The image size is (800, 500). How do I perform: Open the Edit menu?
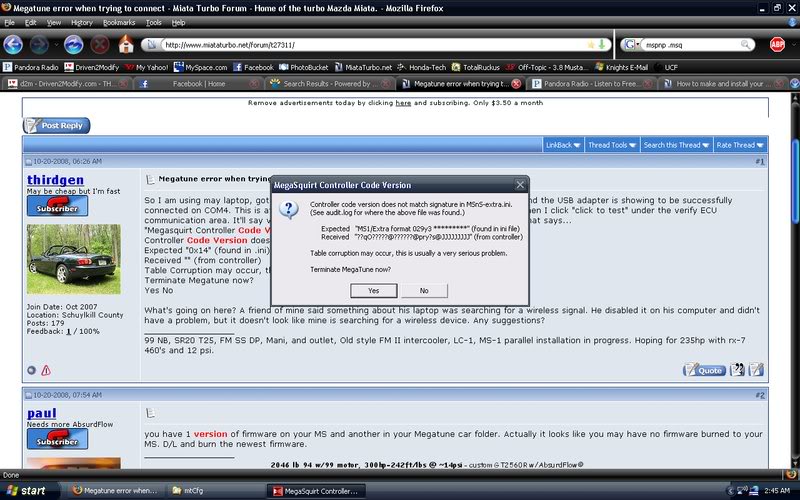pos(31,22)
